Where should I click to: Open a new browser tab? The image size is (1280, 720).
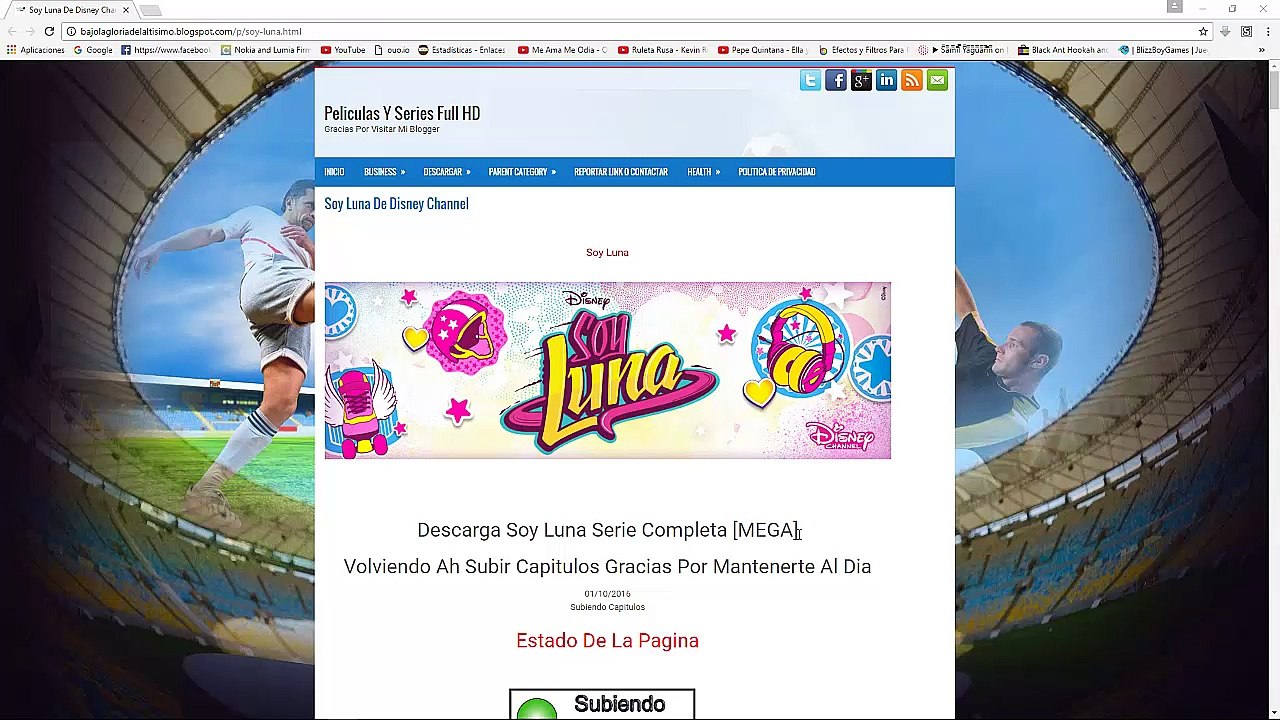tap(150, 10)
